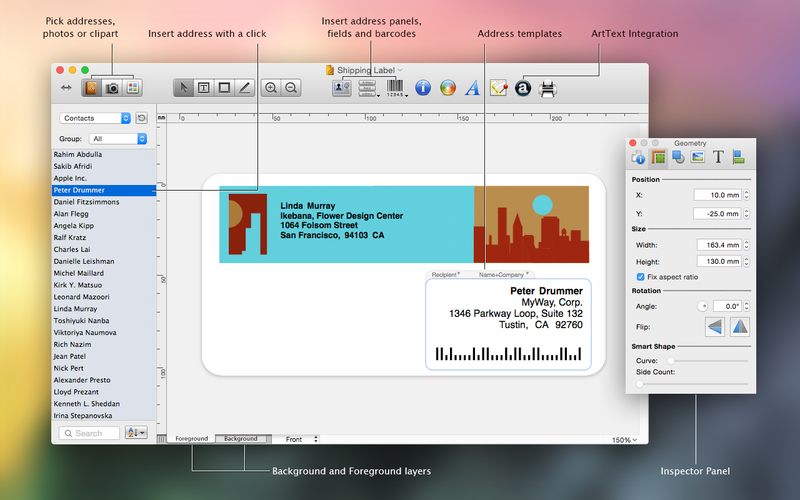Open the Contacts source dropdown

point(95,118)
